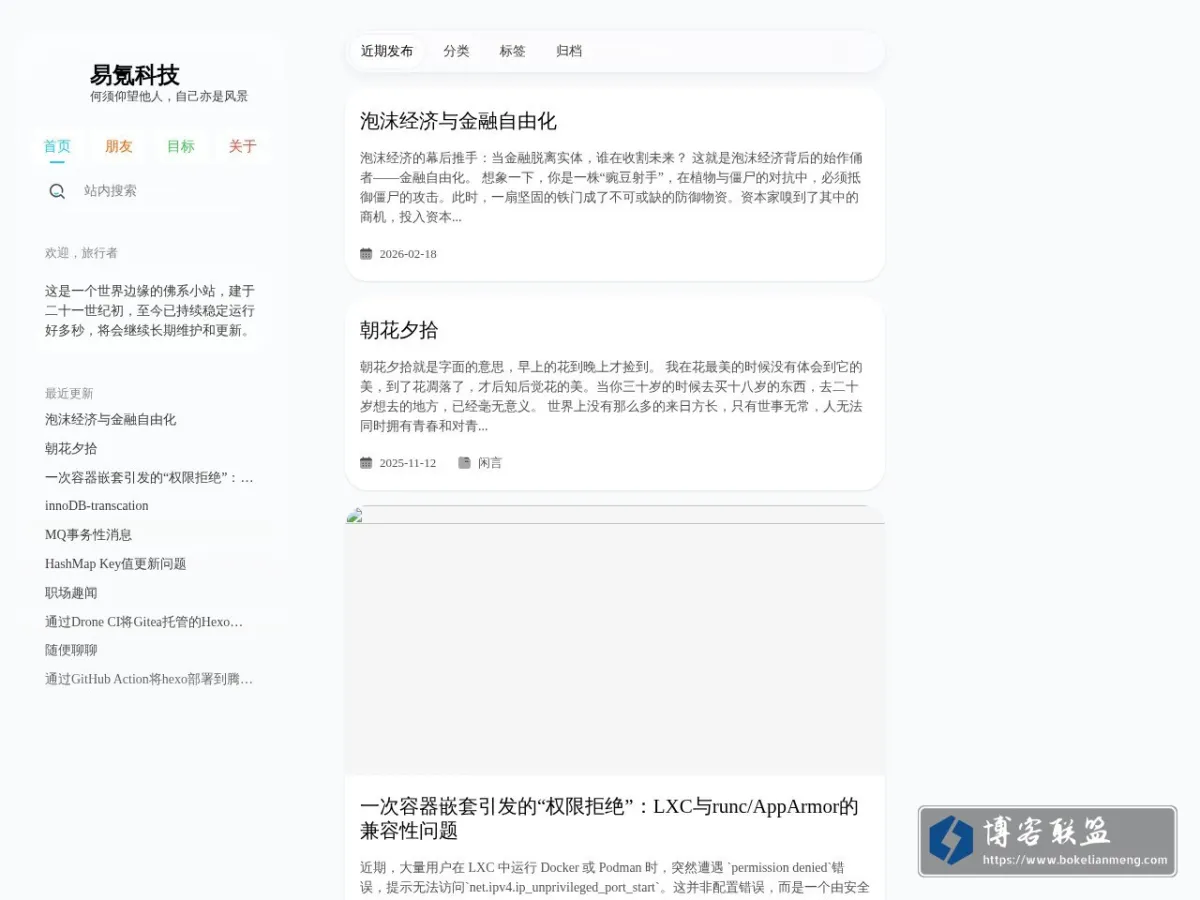The image size is (1200, 900).
Task: Open post title 泡沫经济与金融自由化
Action: (458, 121)
